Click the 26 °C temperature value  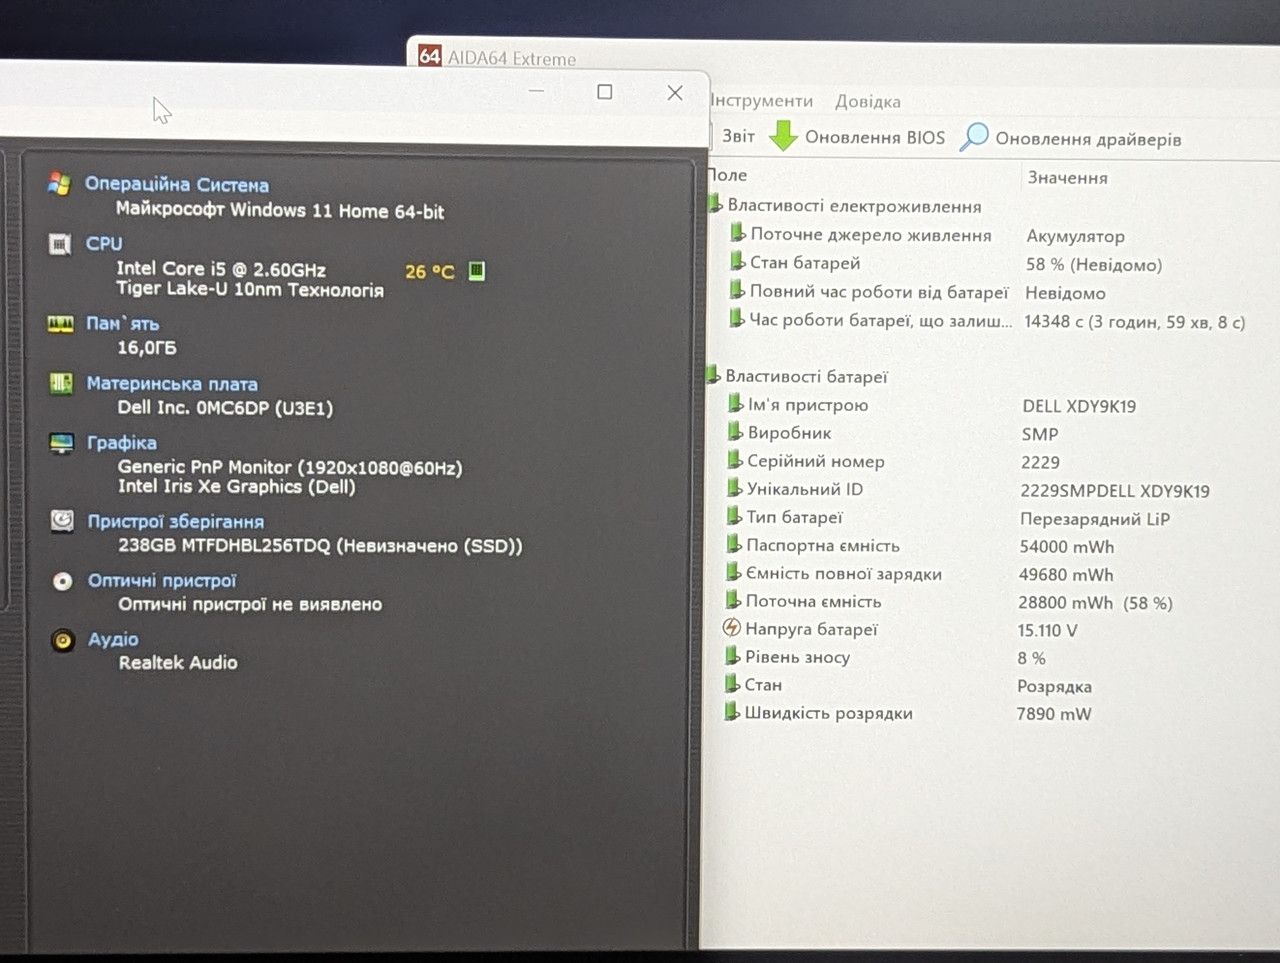click(x=430, y=271)
